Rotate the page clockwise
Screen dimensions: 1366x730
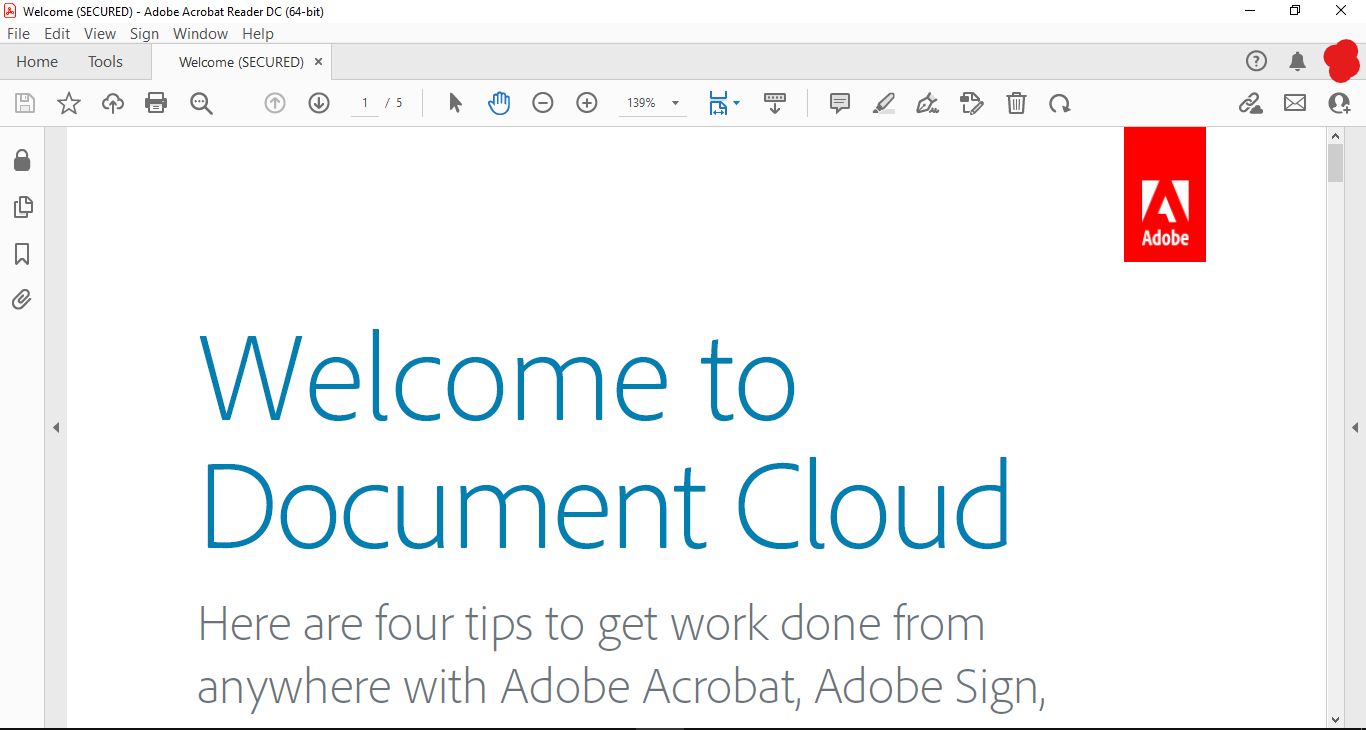coord(1060,103)
